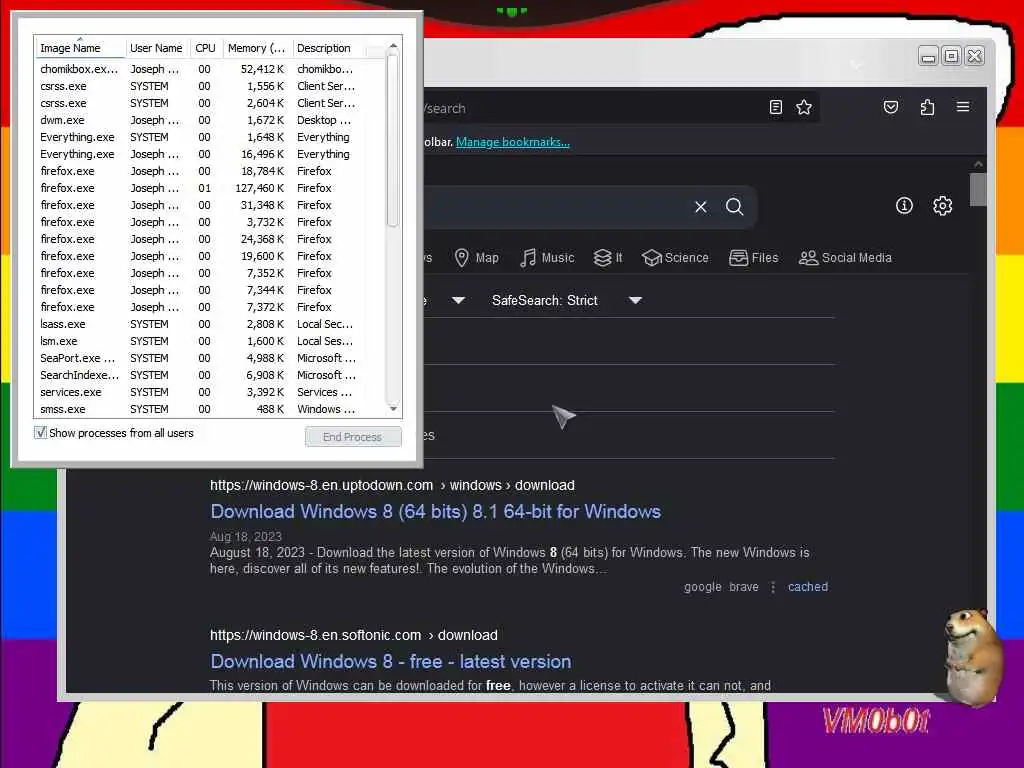1024x768 pixels.
Task: Open Download Windows 8 - free result
Action: (x=391, y=662)
